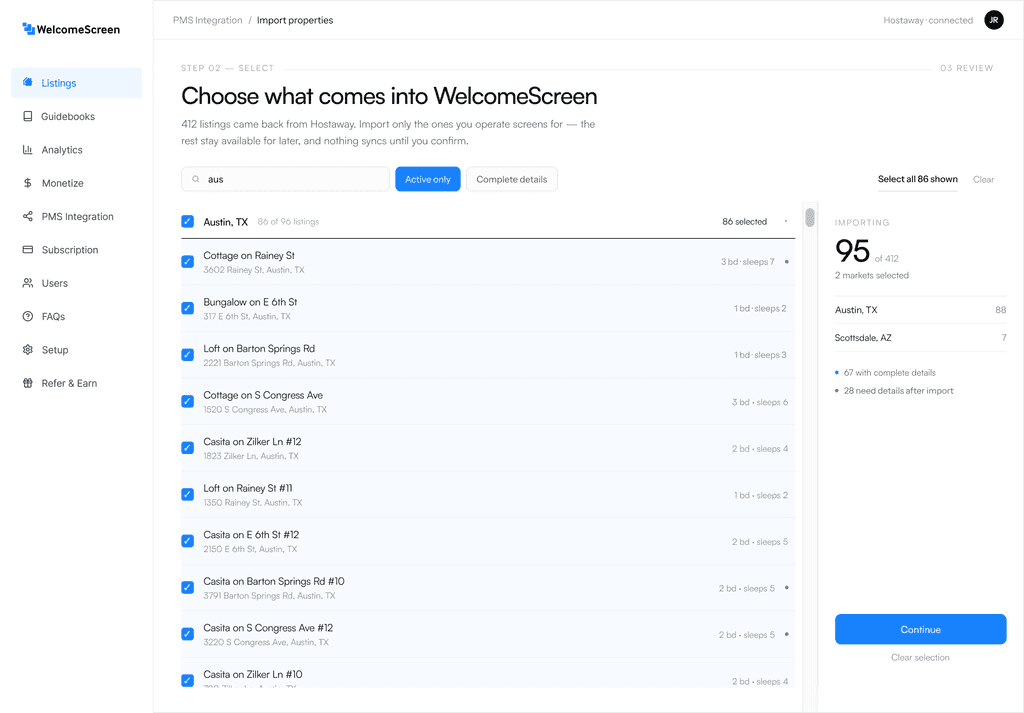
Task: Click the Users people icon
Action: 27,283
